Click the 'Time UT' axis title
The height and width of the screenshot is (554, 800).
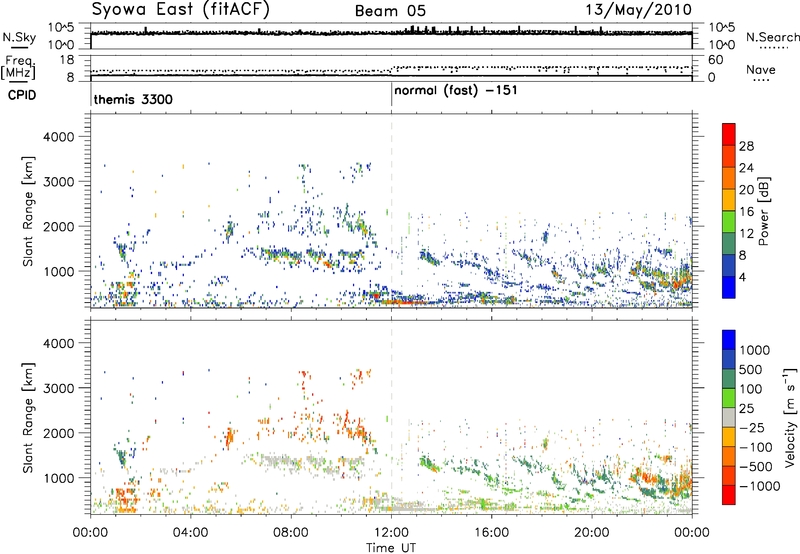[391, 548]
